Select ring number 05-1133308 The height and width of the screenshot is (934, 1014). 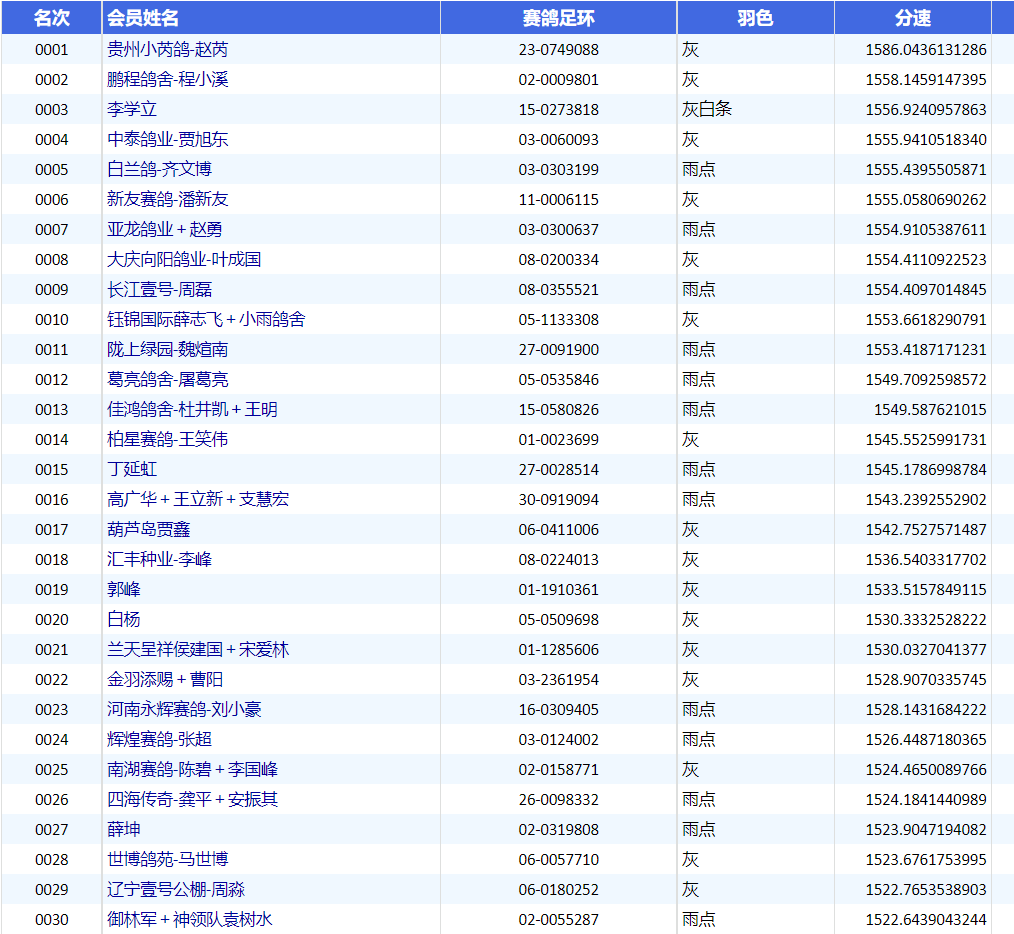[559, 320]
